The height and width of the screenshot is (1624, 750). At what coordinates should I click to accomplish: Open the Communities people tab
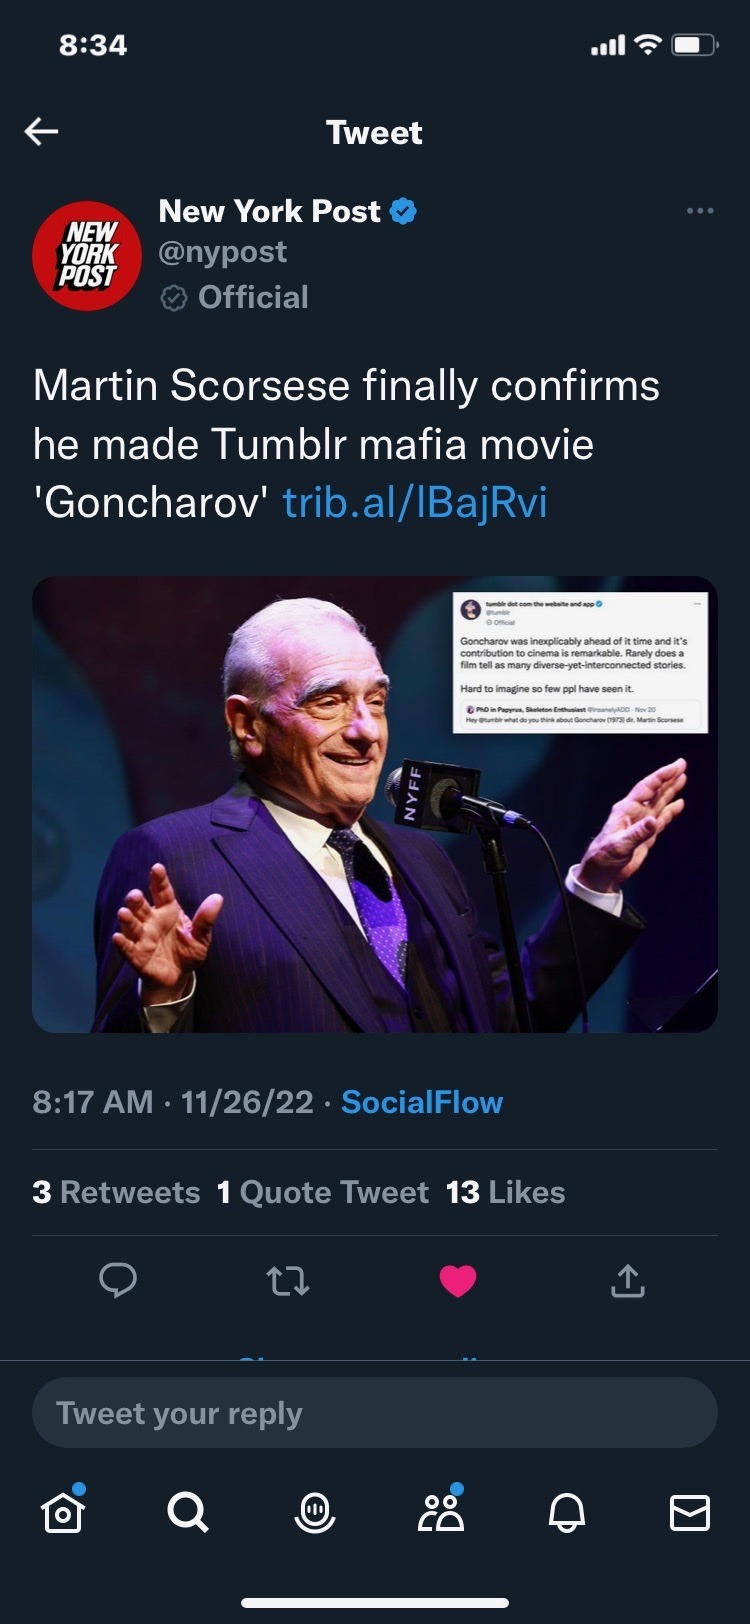[x=440, y=1512]
